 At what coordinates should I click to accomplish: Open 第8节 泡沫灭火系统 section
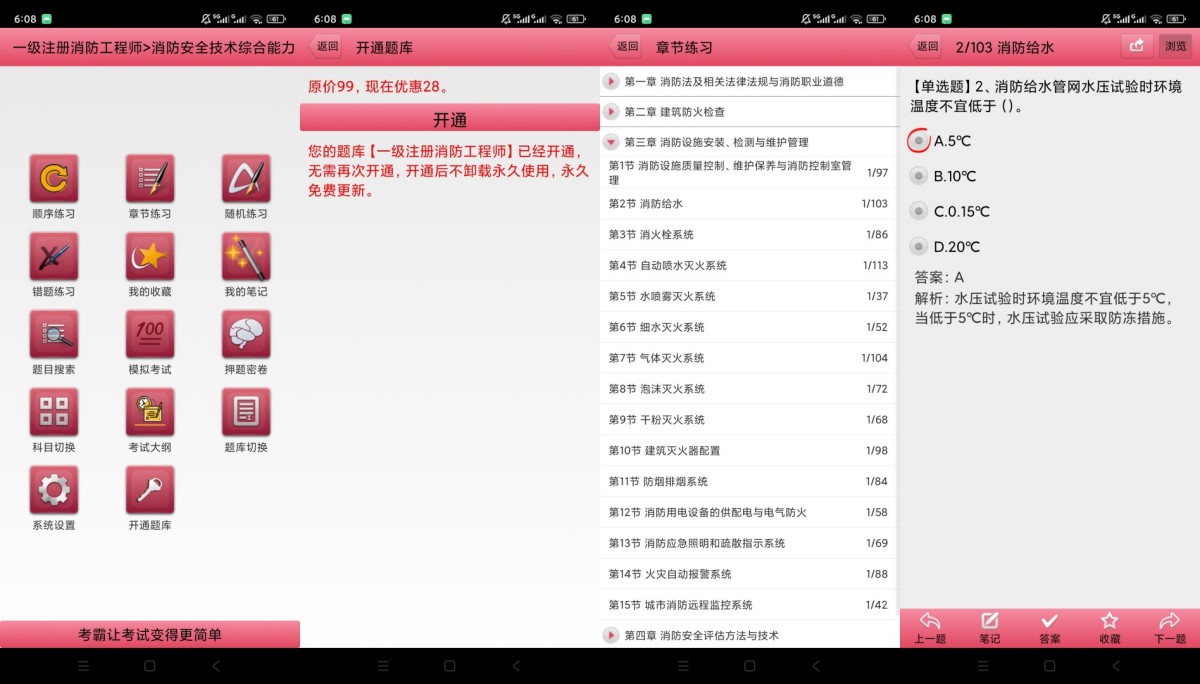tap(750, 389)
